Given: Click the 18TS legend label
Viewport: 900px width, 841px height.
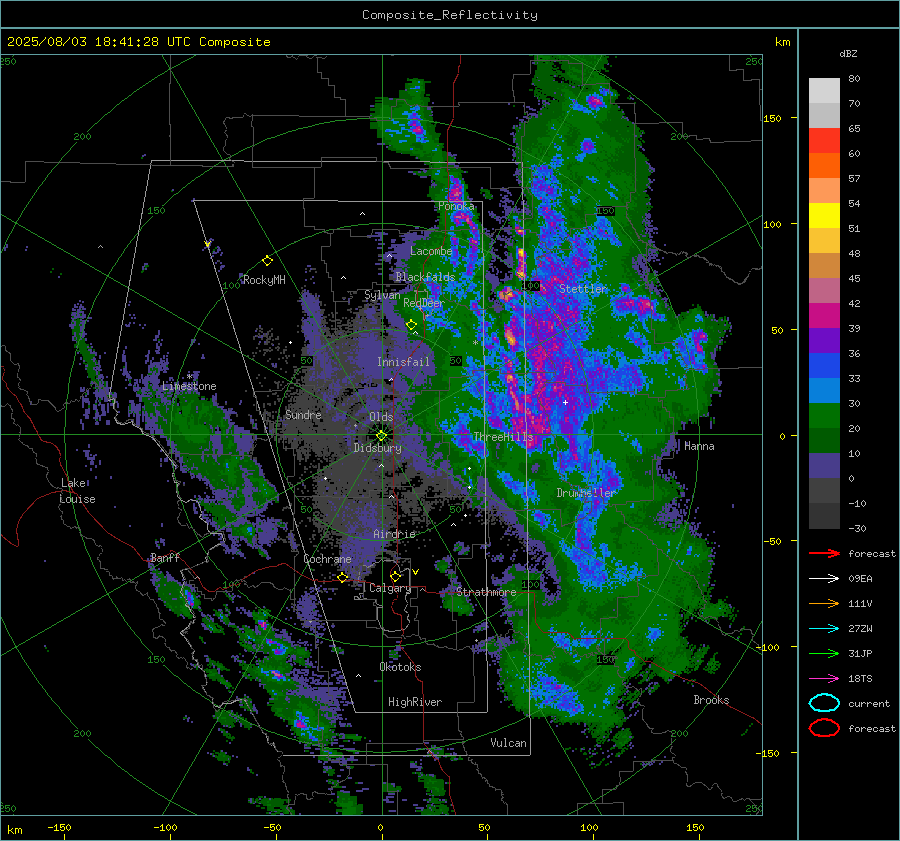Looking at the screenshot, I should 860,679.
